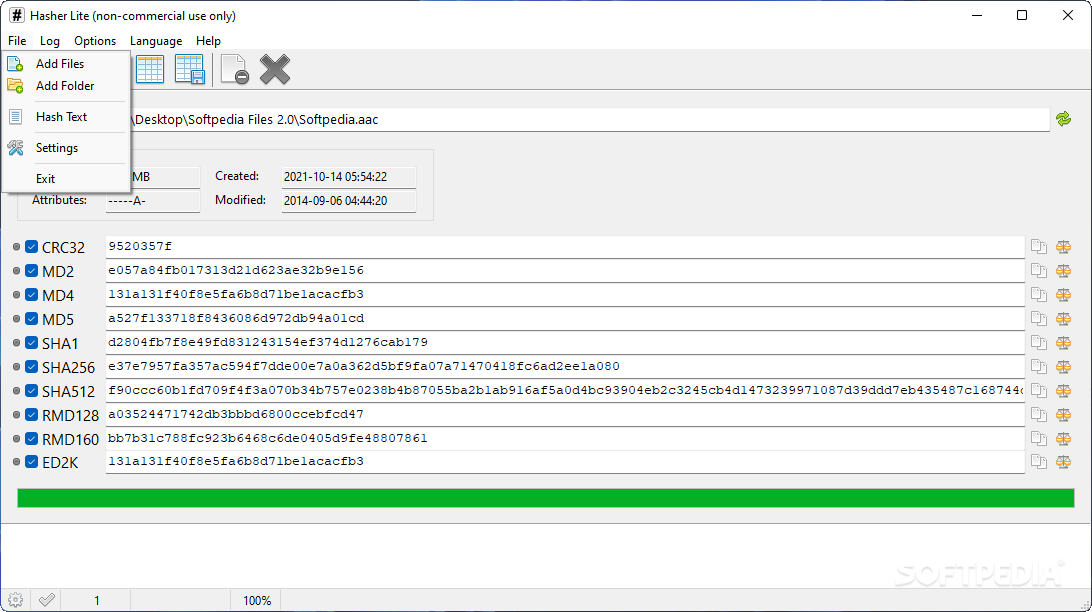The width and height of the screenshot is (1092, 612).
Task: Click the MD5 hash text field
Action: (x=565, y=318)
